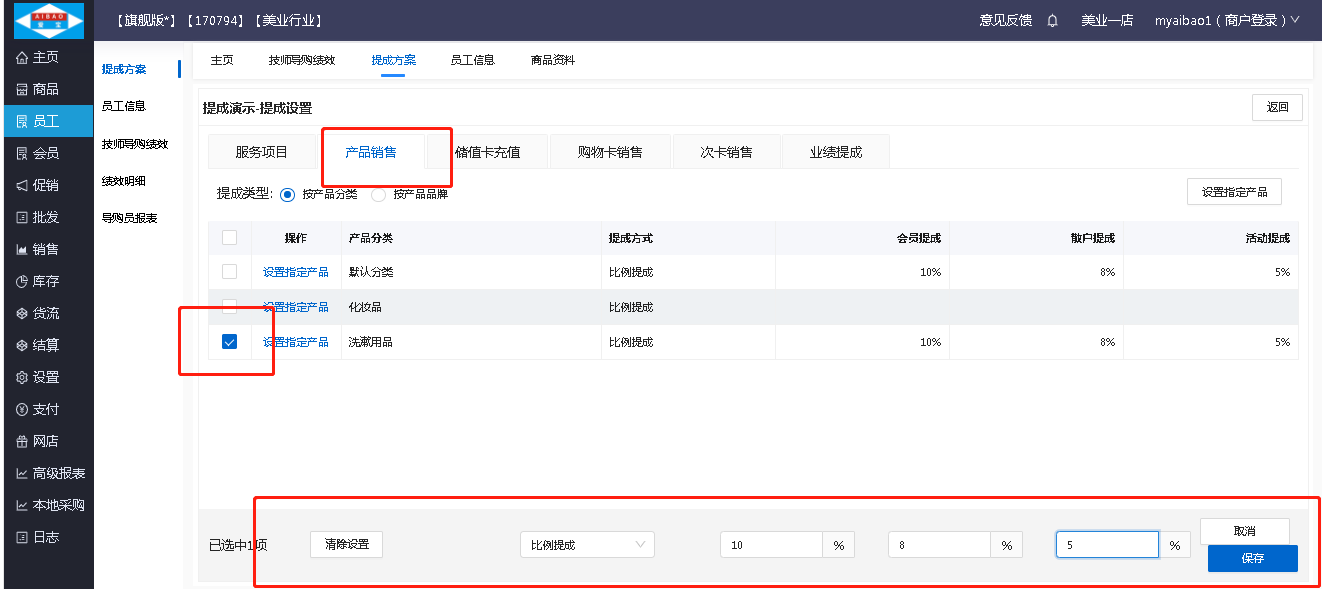Viewport: 1322px width, 589px height.
Task: Open the 员工信息 top tab
Action: point(472,60)
